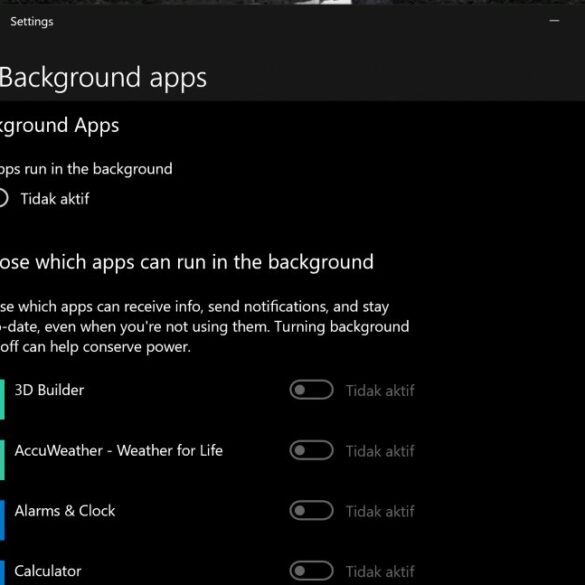585x585 pixels.
Task: Select 'AccuWeather - Weather for Life' label
Action: 119,451
